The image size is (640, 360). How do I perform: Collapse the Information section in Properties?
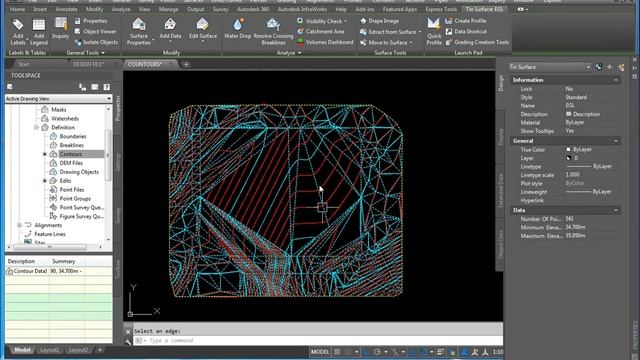click(x=616, y=80)
